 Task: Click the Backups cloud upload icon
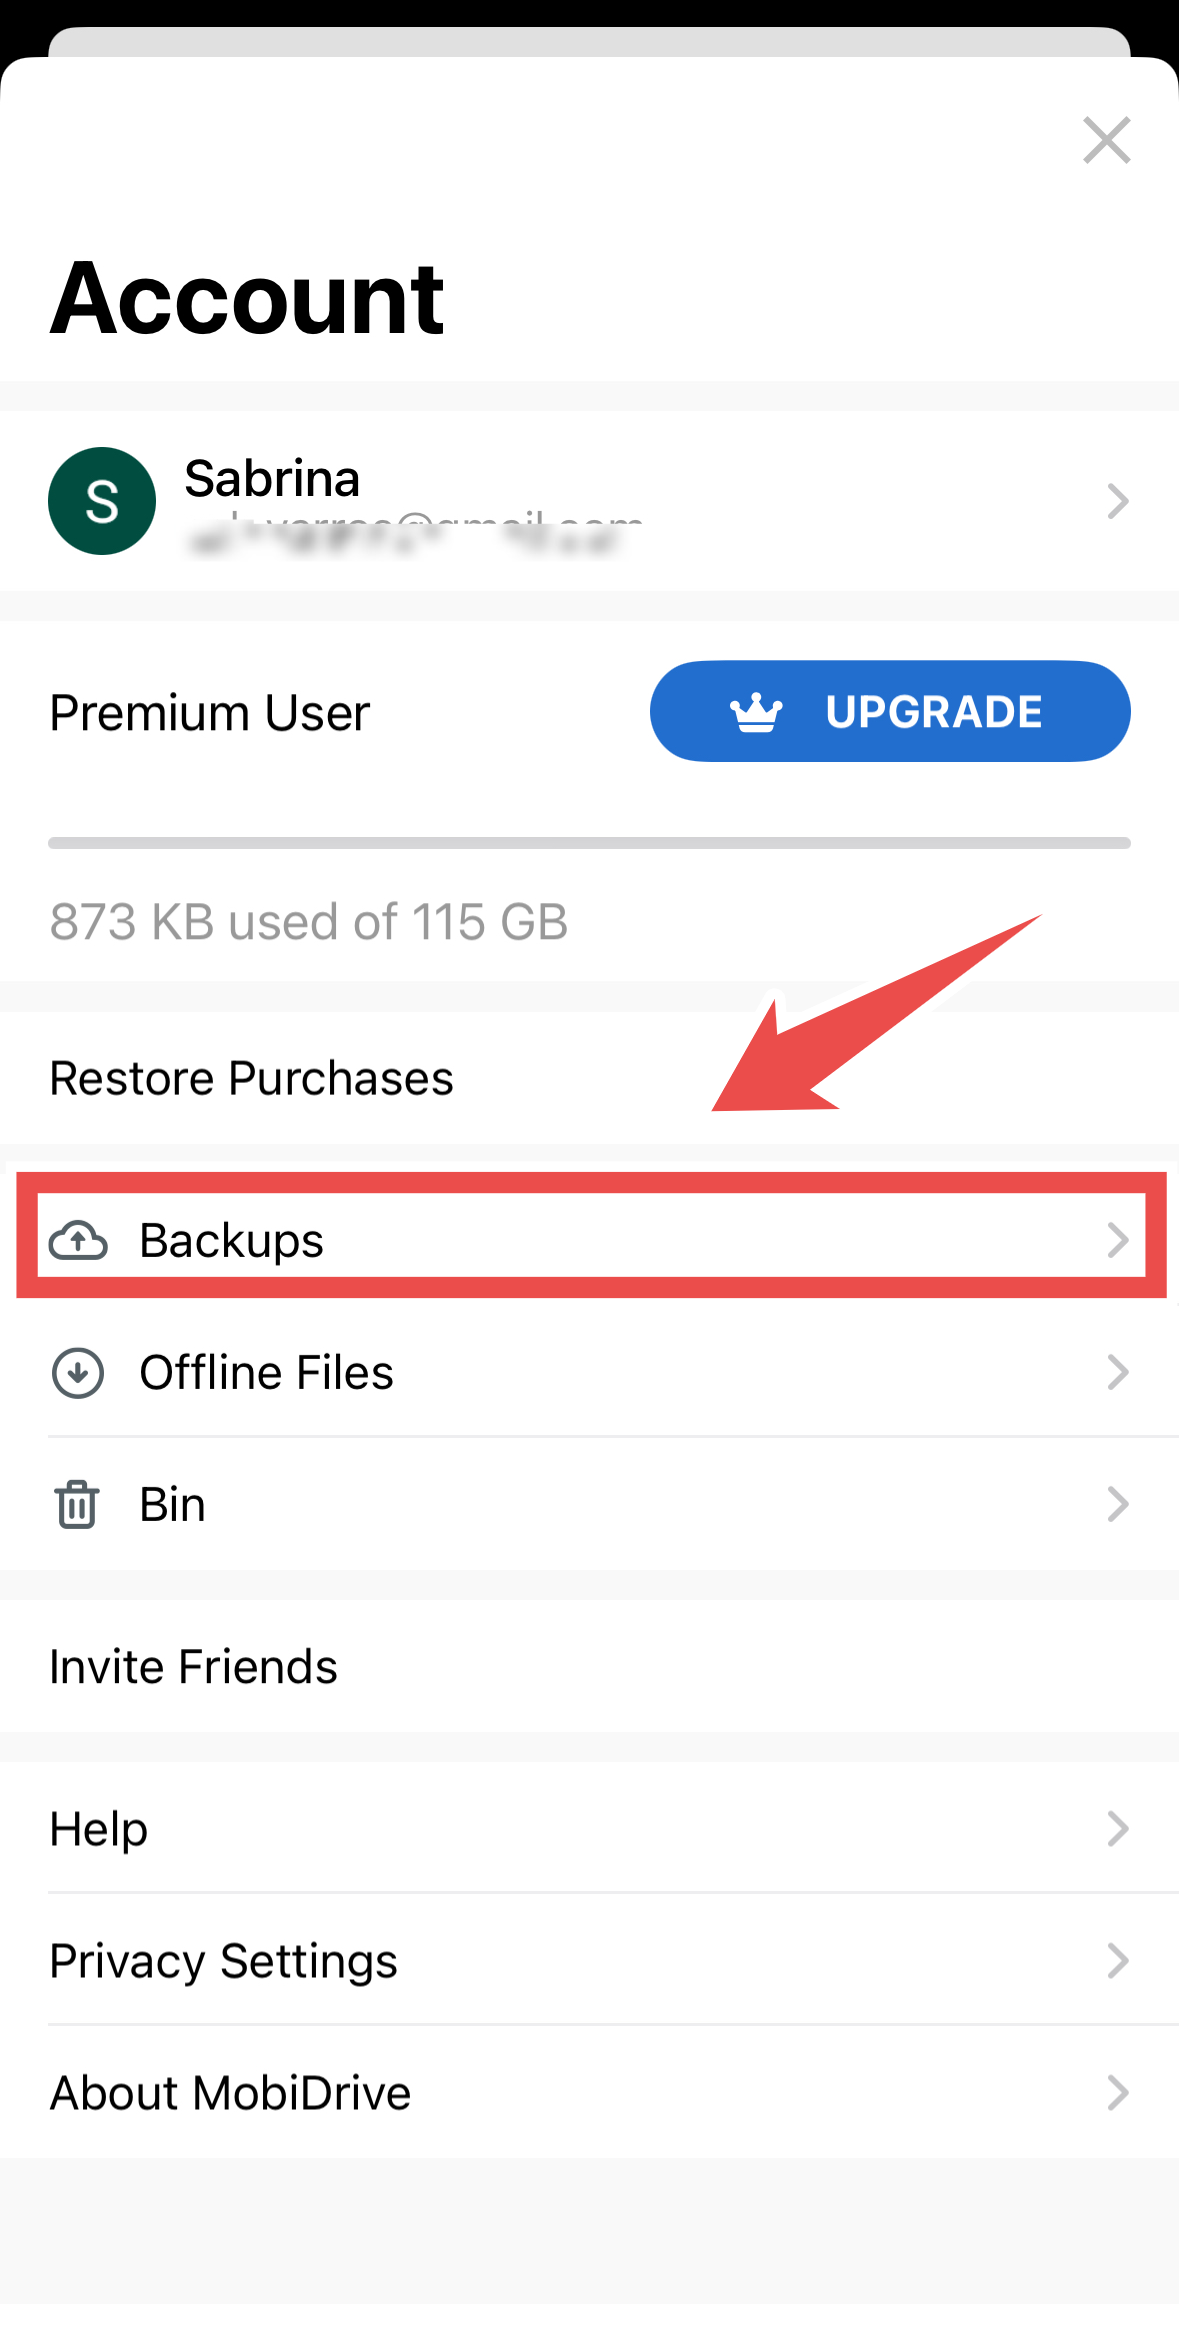tap(78, 1240)
